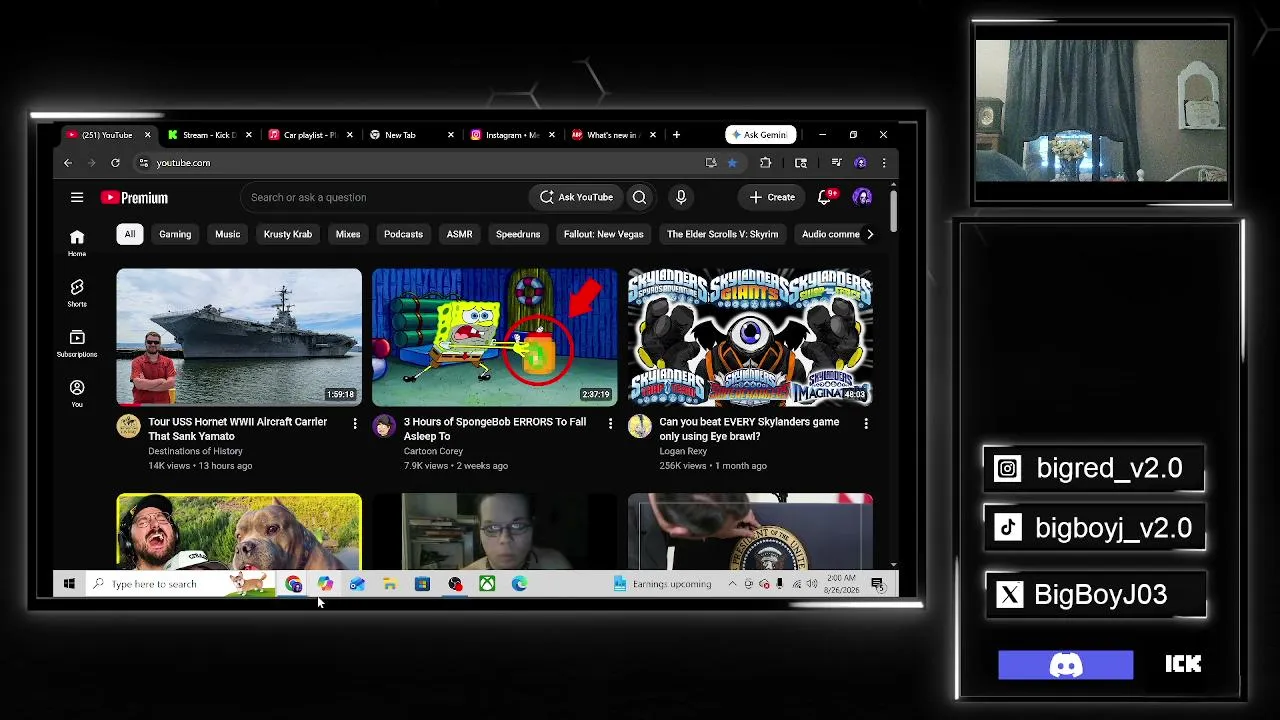Open the browser extensions puzzle icon
The width and height of the screenshot is (1280, 720).
(x=765, y=163)
